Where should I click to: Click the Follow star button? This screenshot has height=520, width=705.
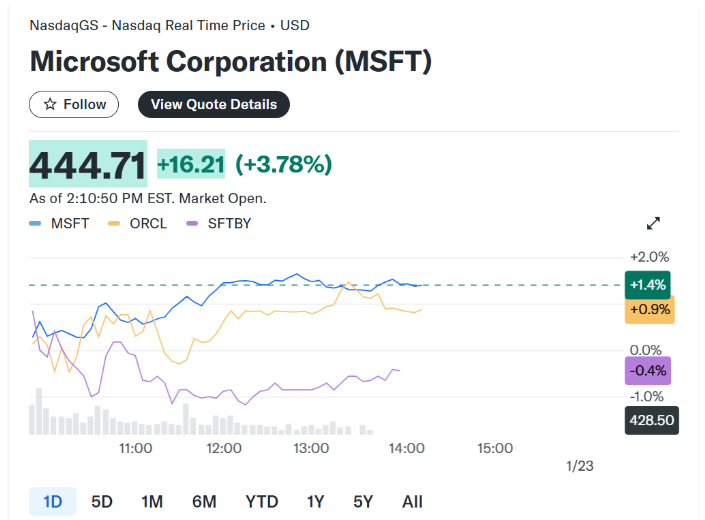[x=74, y=104]
